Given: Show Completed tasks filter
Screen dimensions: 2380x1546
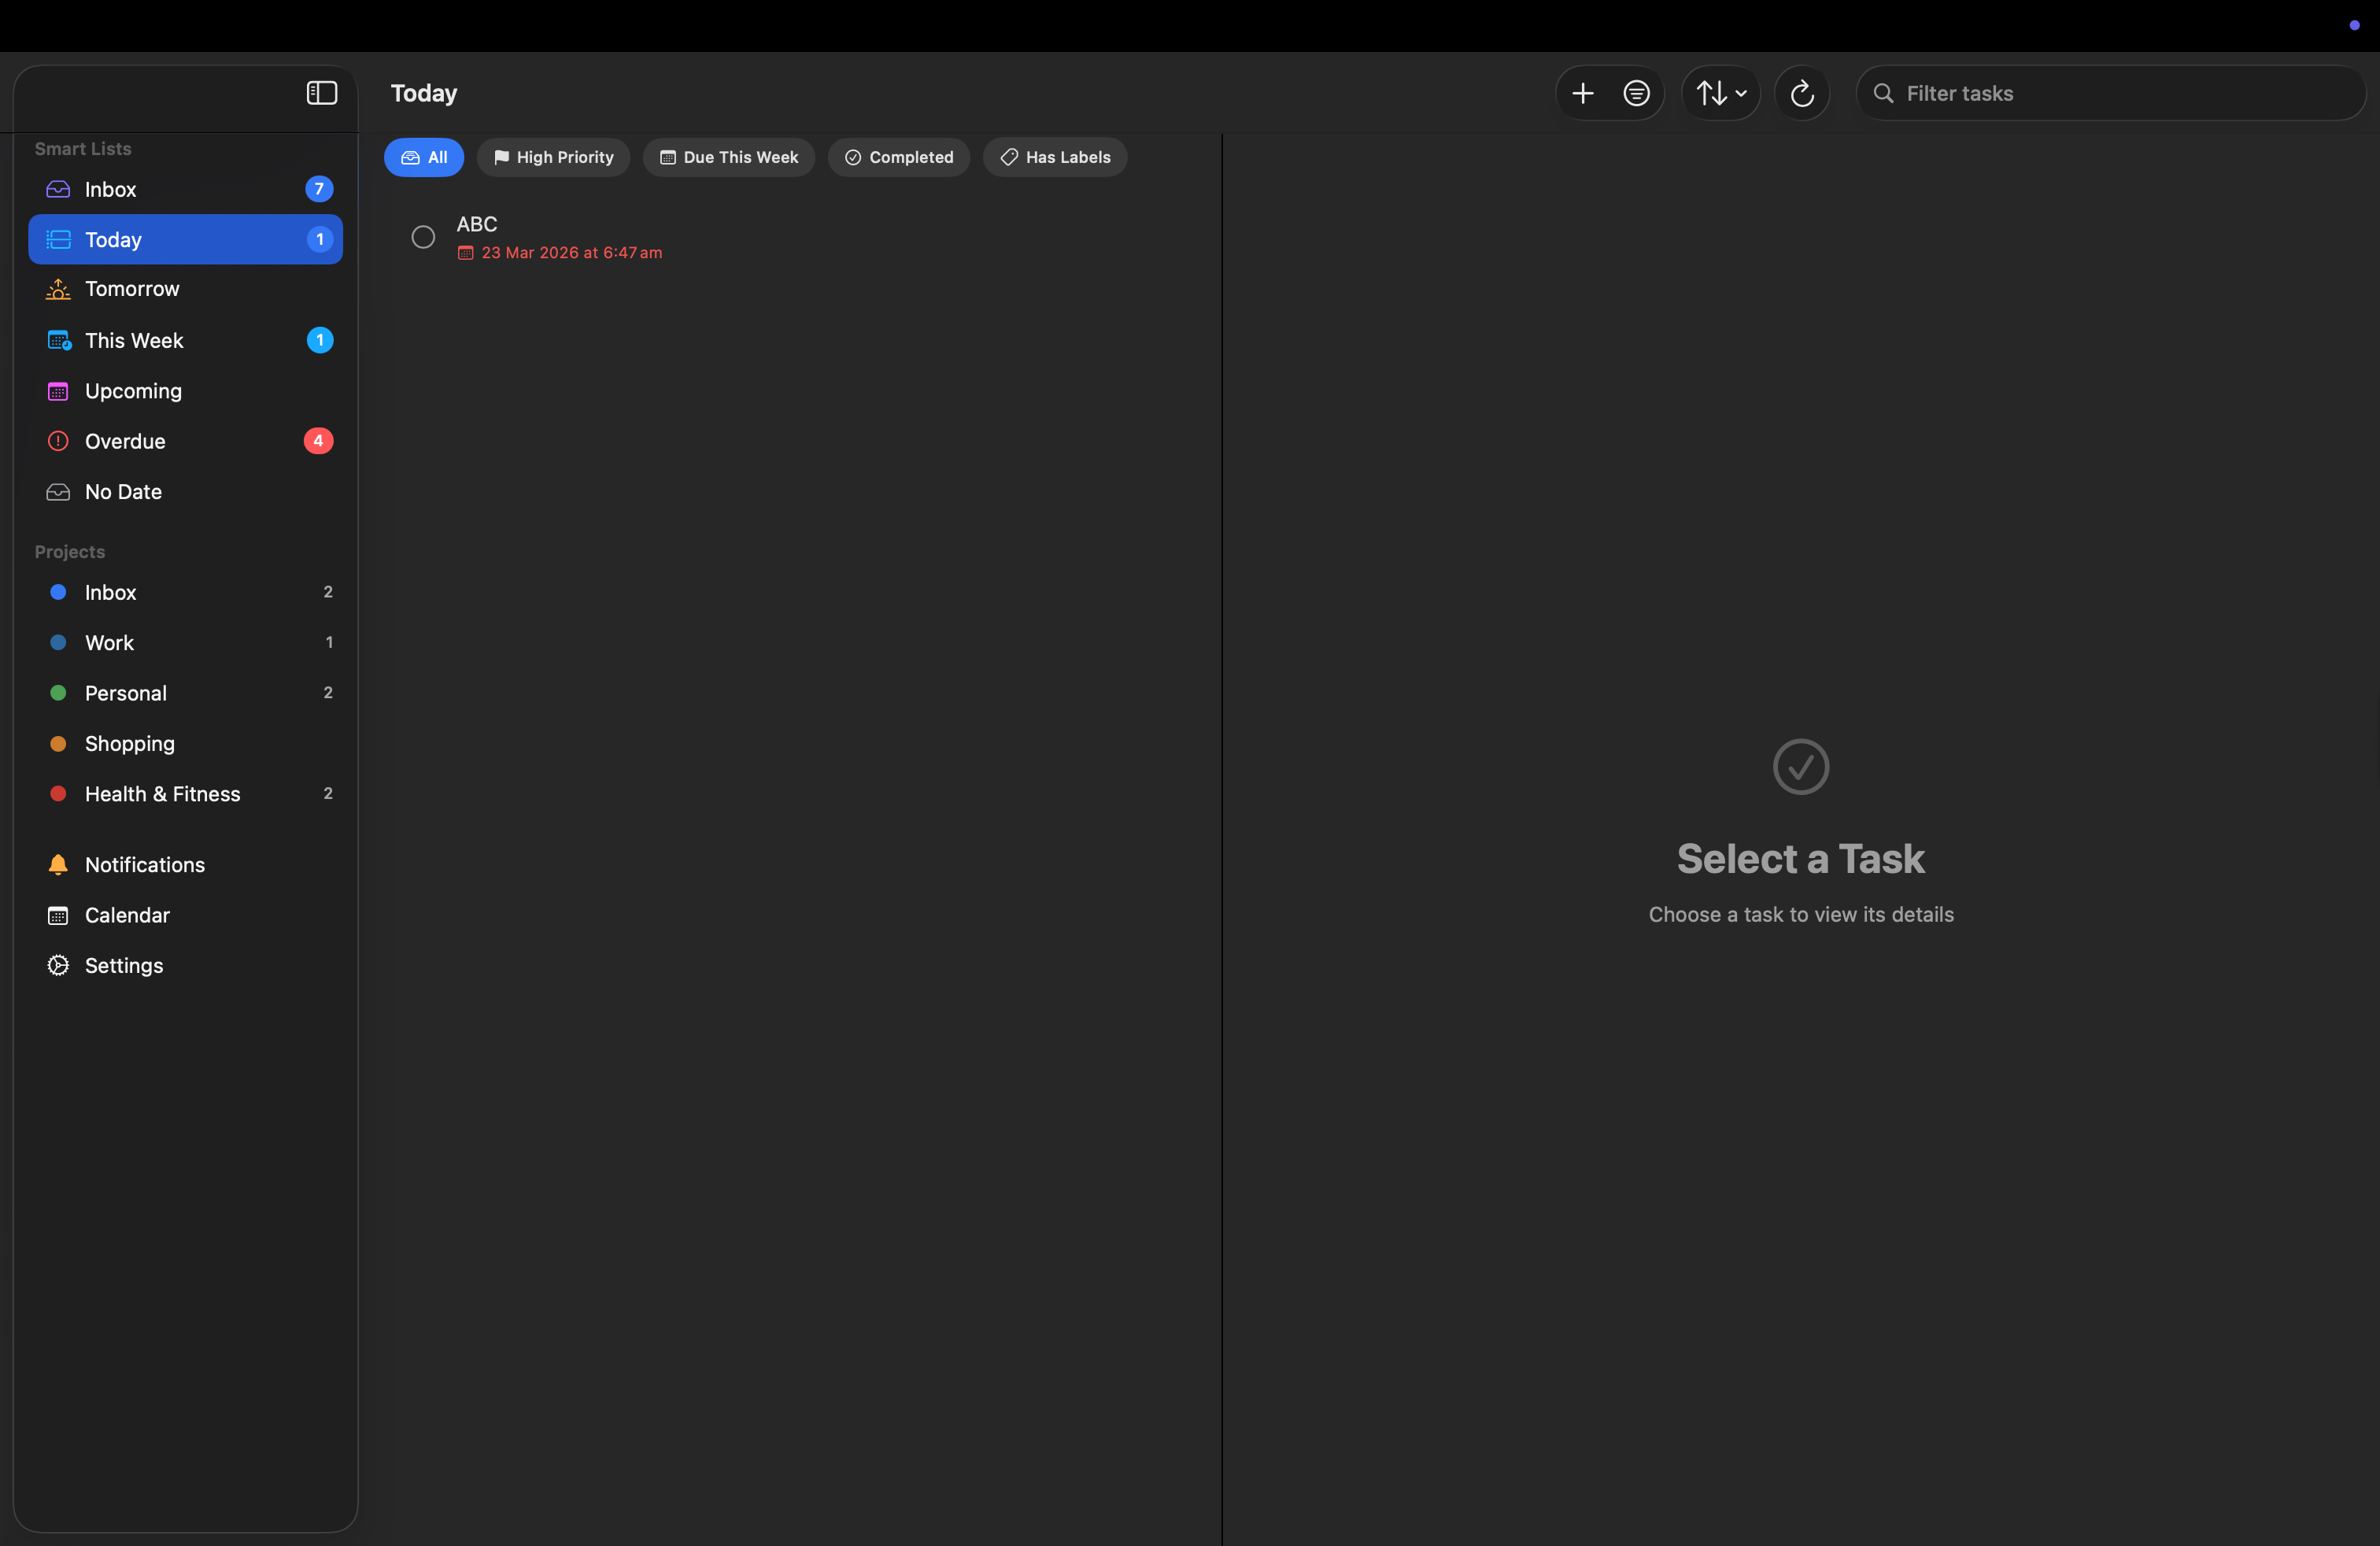Looking at the screenshot, I should pos(899,157).
